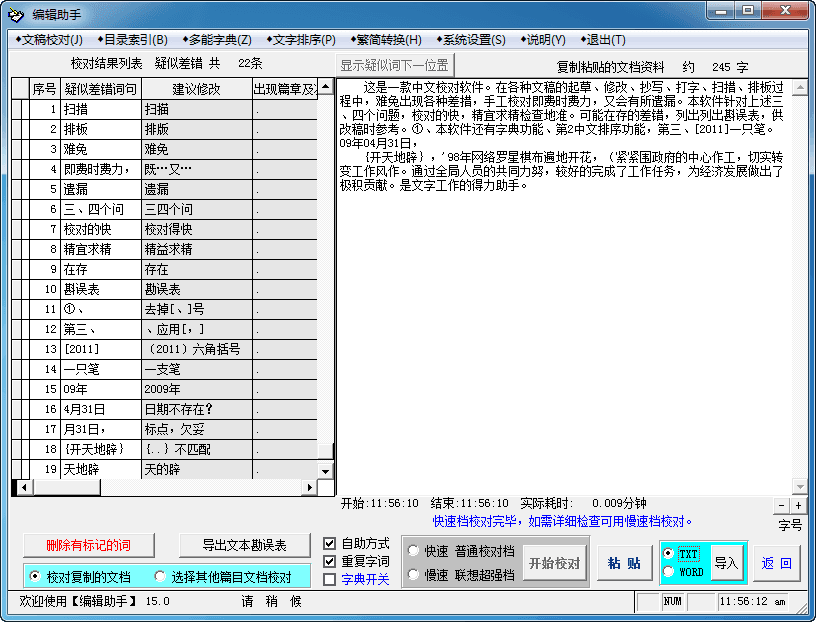This screenshot has height=622, width=816.
Task: Click the 导入 button
Action: [726, 563]
